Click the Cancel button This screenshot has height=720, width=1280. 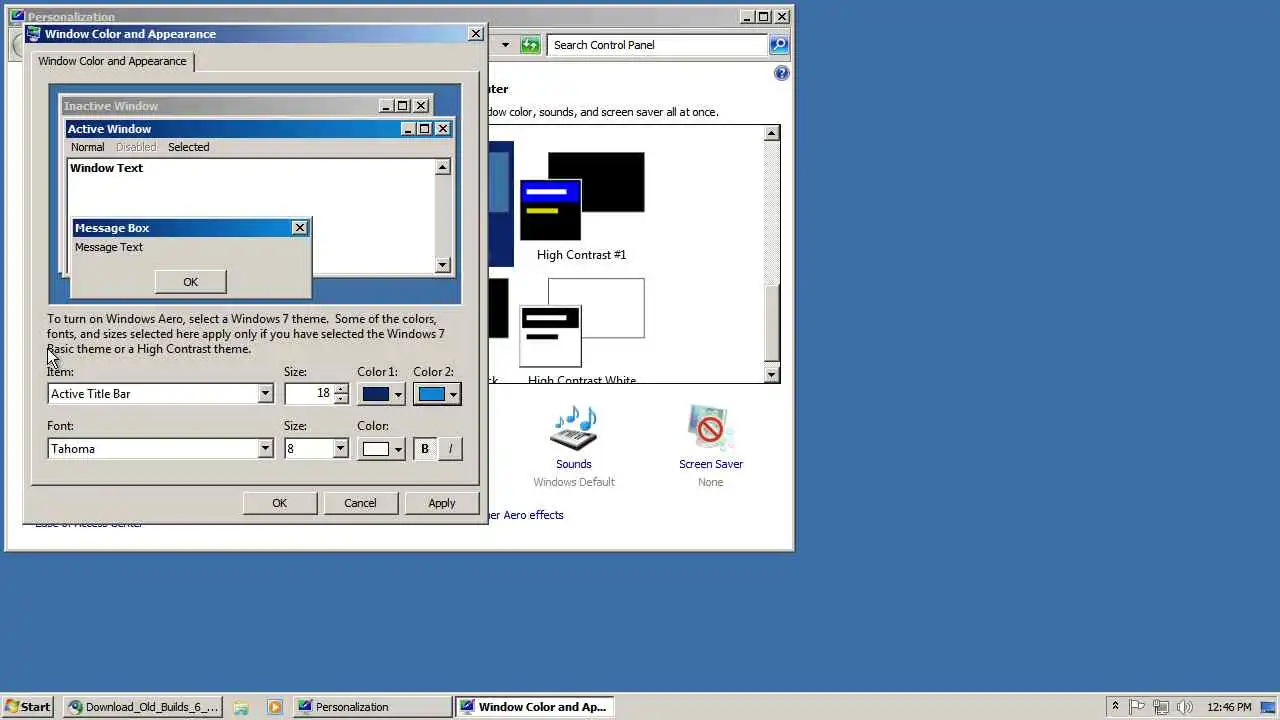[x=361, y=503]
